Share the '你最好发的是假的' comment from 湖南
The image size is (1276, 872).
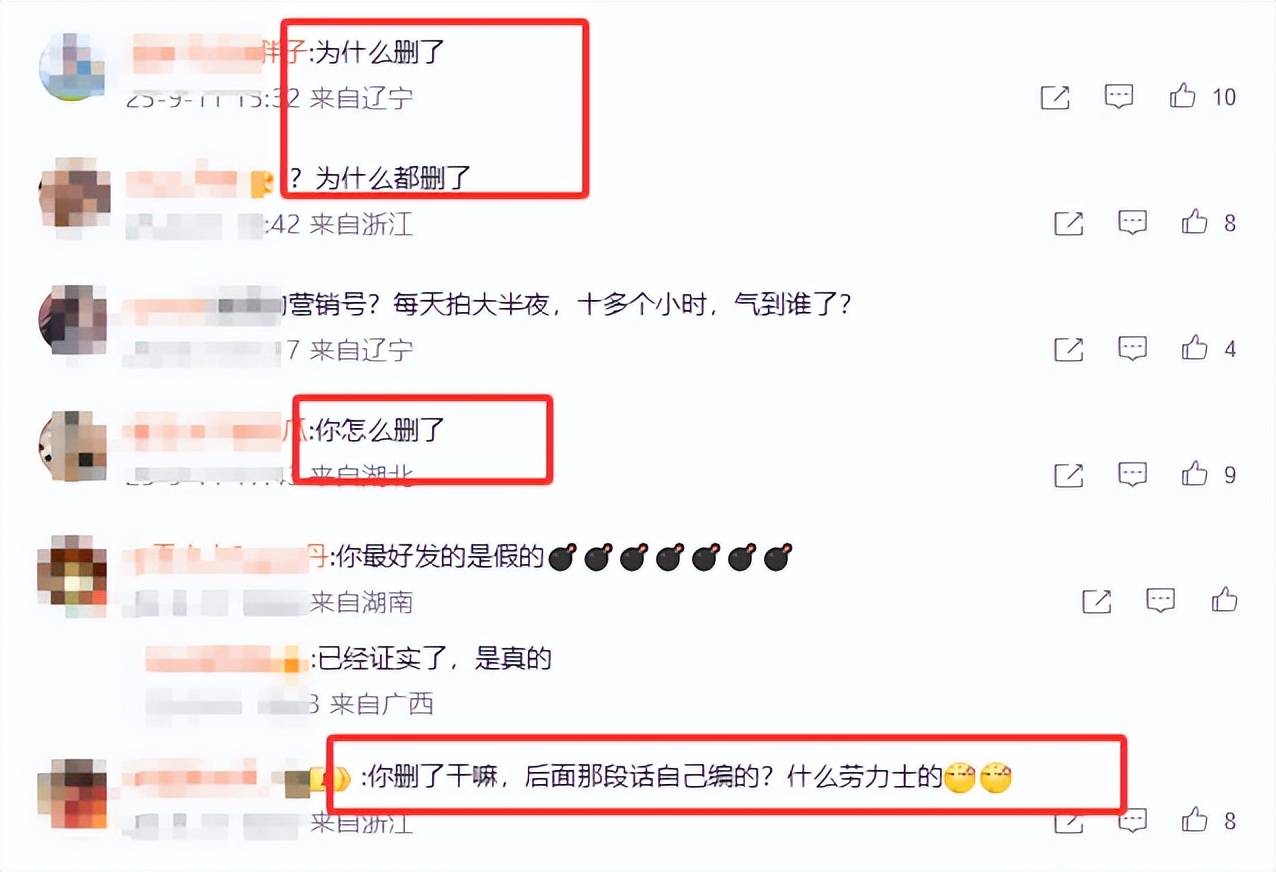(x=1097, y=601)
